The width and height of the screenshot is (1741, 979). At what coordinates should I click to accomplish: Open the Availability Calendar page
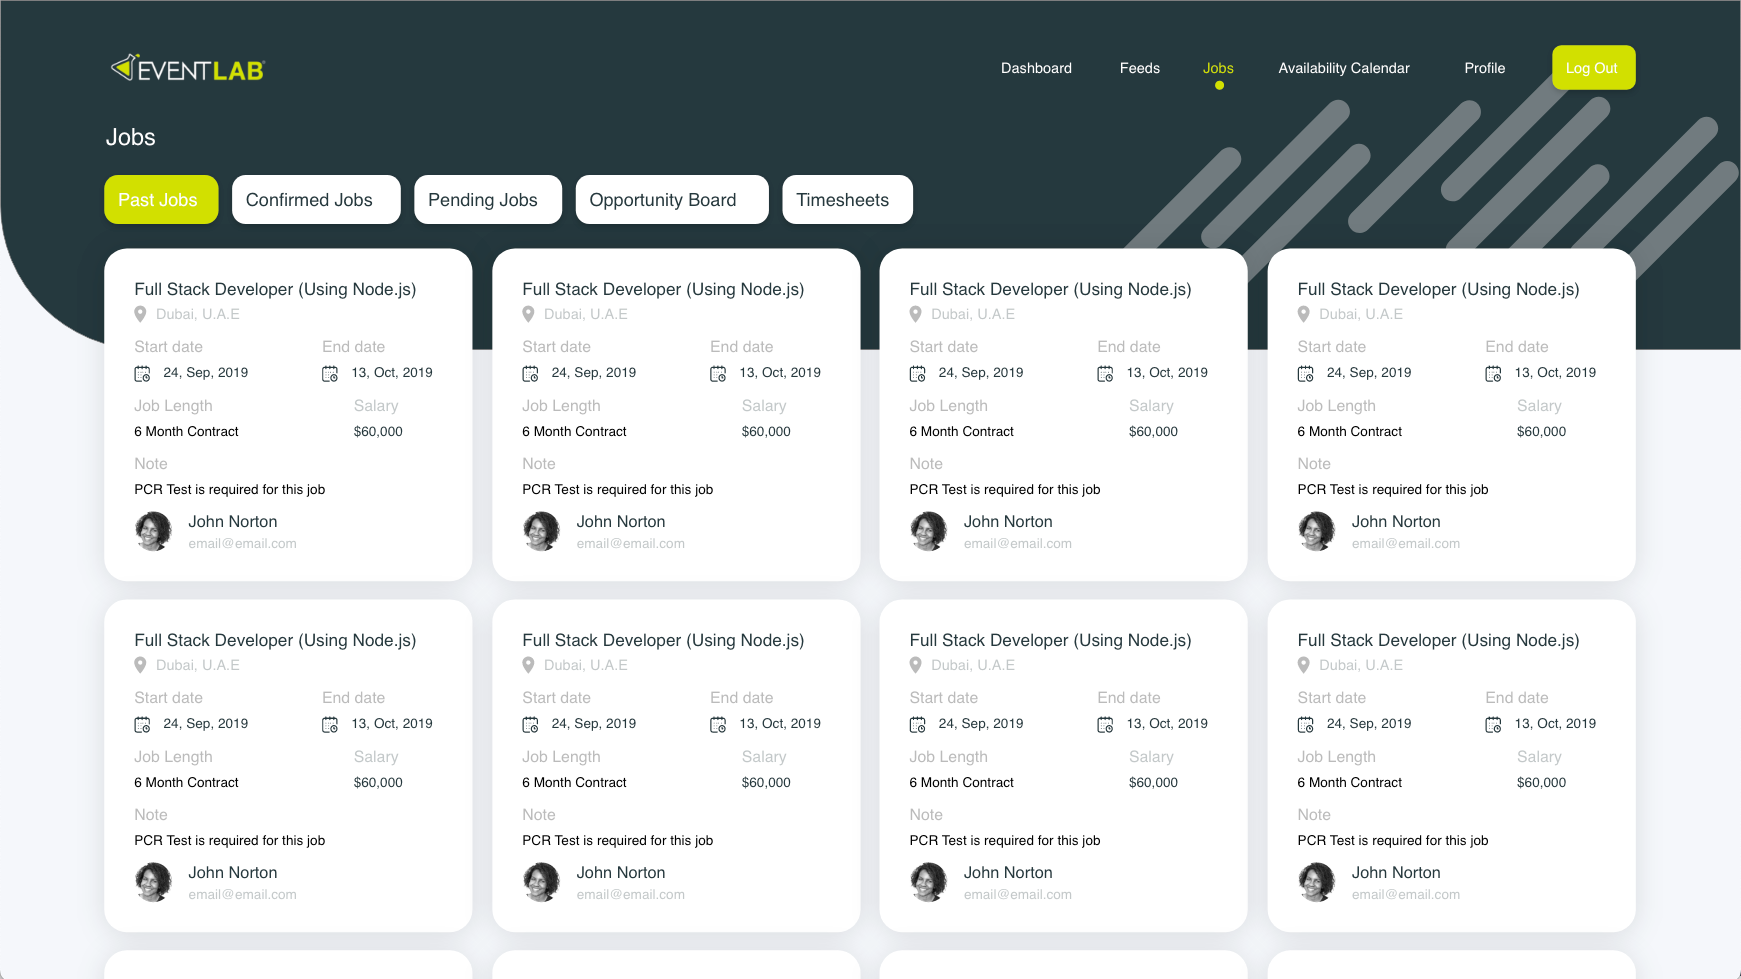pos(1343,68)
